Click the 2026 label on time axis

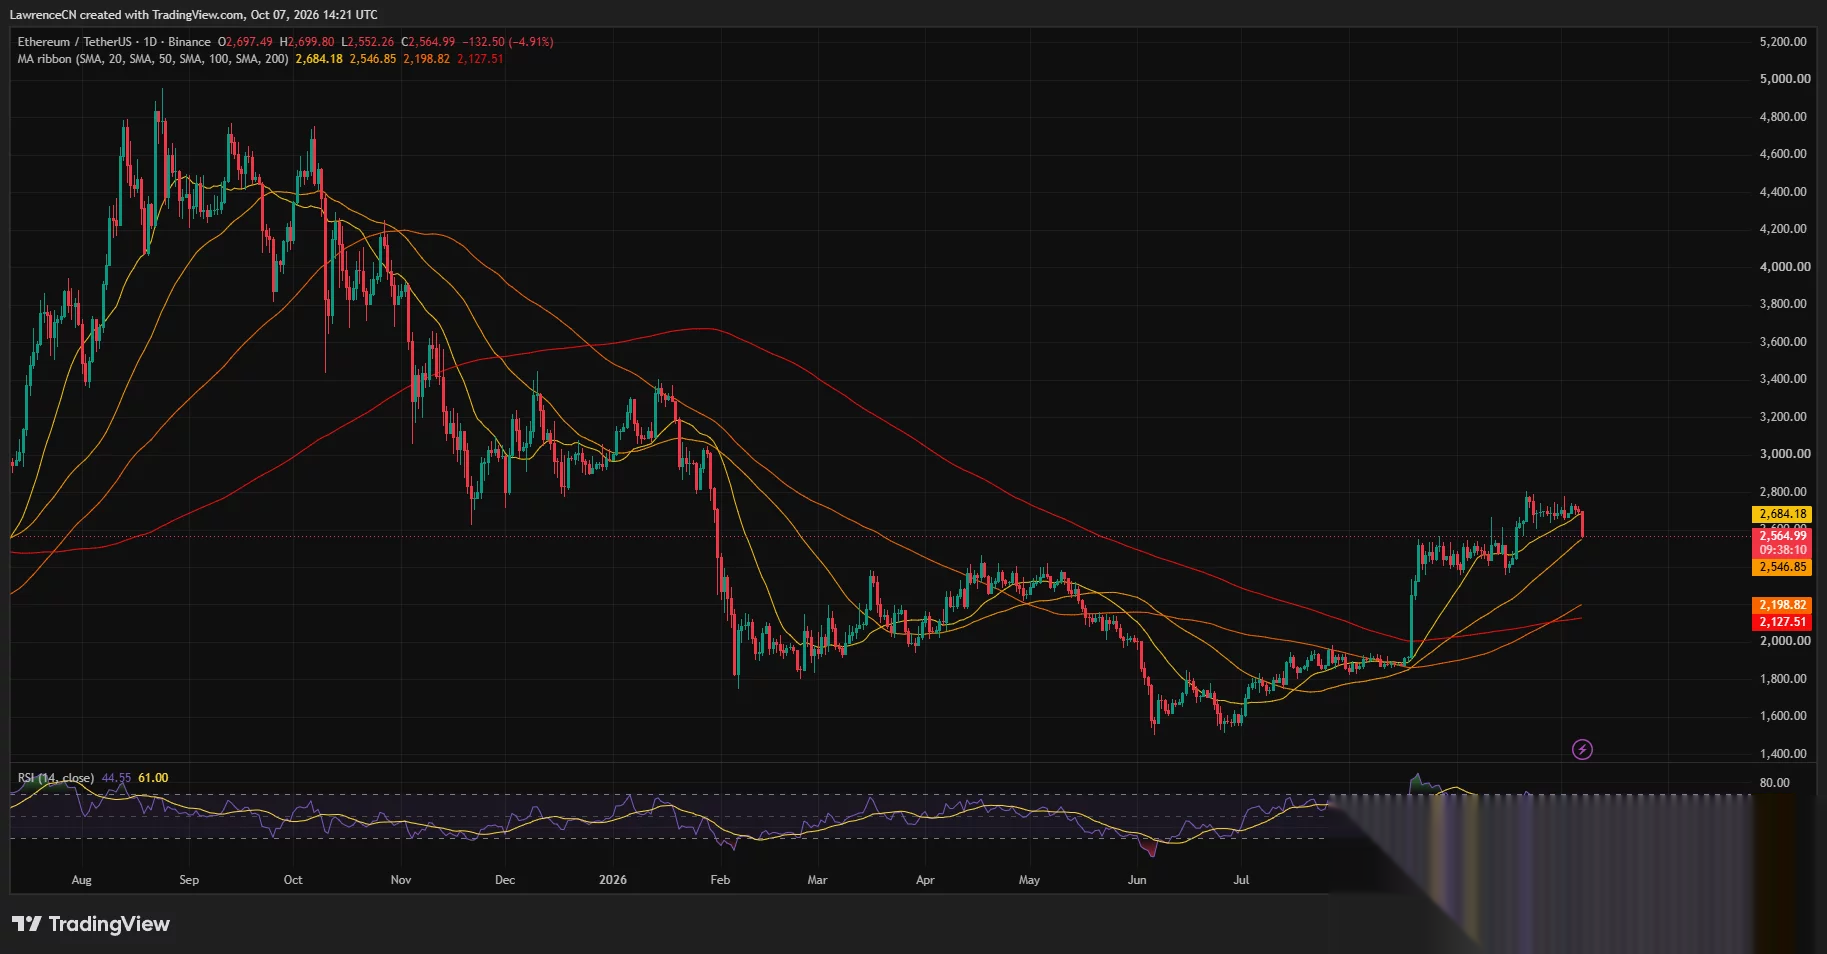(613, 880)
